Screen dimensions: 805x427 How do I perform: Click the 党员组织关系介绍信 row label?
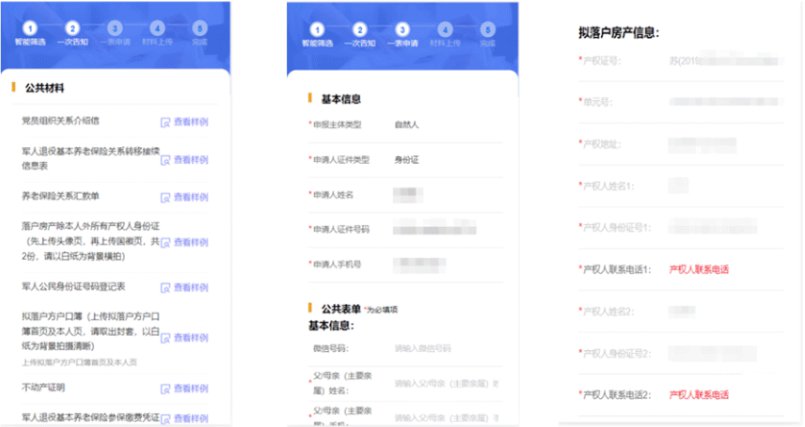[x=60, y=121]
